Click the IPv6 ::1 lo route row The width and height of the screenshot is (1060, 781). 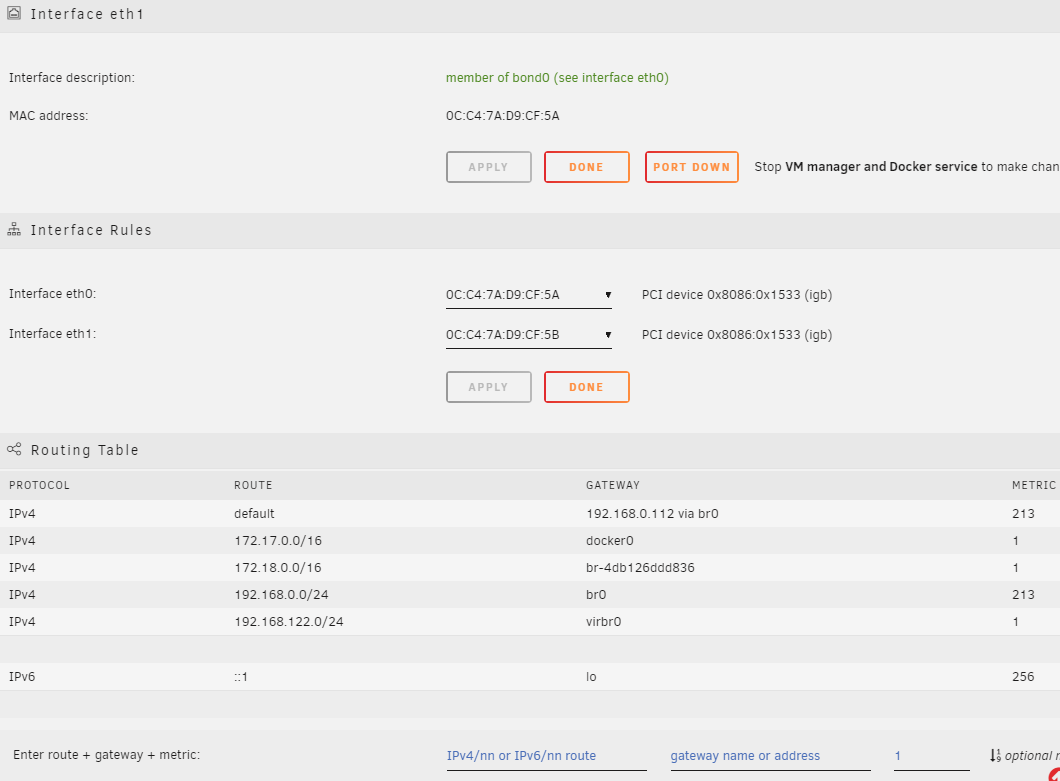(530, 676)
